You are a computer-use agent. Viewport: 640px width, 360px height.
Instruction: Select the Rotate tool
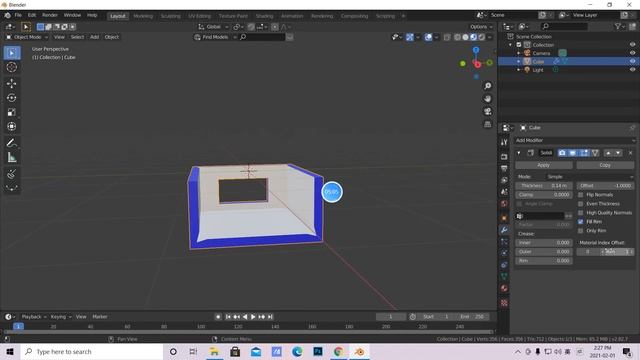coord(12,98)
